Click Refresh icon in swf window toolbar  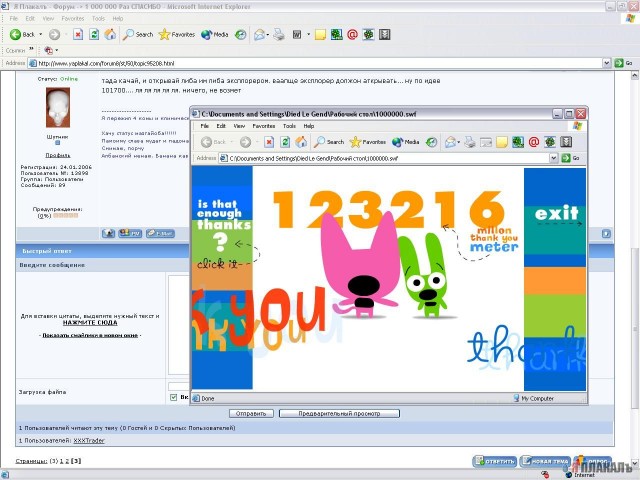click(285, 142)
